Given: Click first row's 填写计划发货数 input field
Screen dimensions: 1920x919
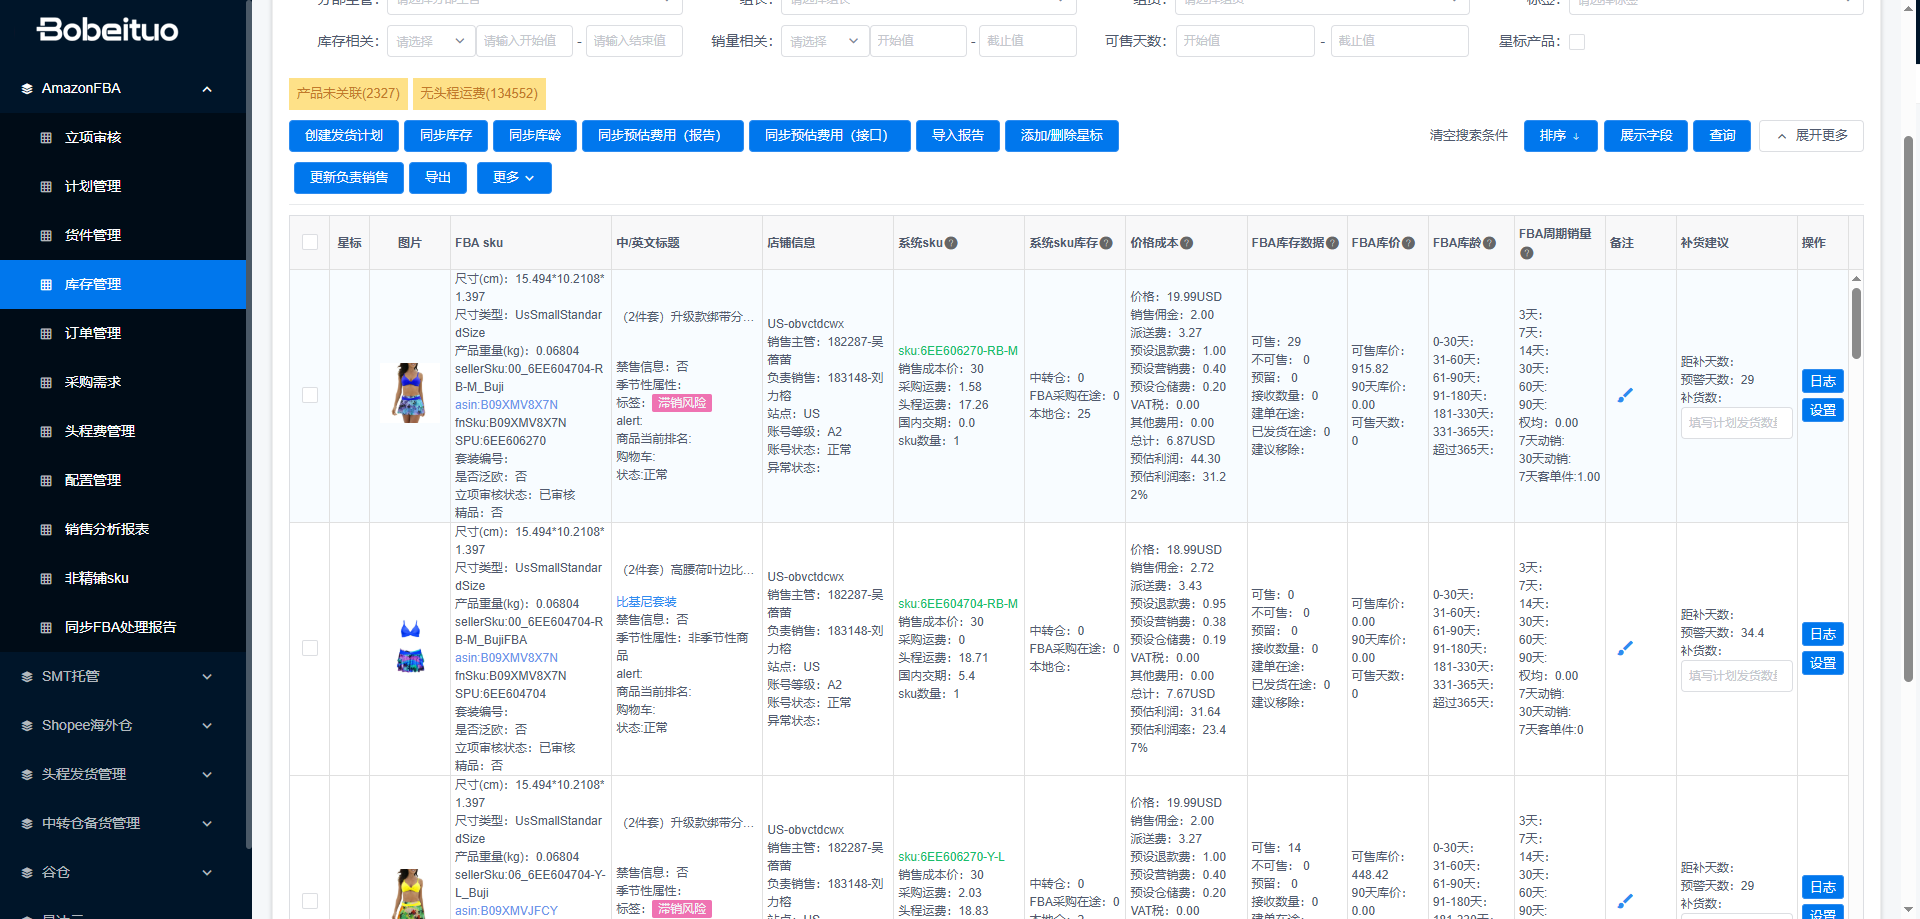Looking at the screenshot, I should pyautogui.click(x=1735, y=423).
